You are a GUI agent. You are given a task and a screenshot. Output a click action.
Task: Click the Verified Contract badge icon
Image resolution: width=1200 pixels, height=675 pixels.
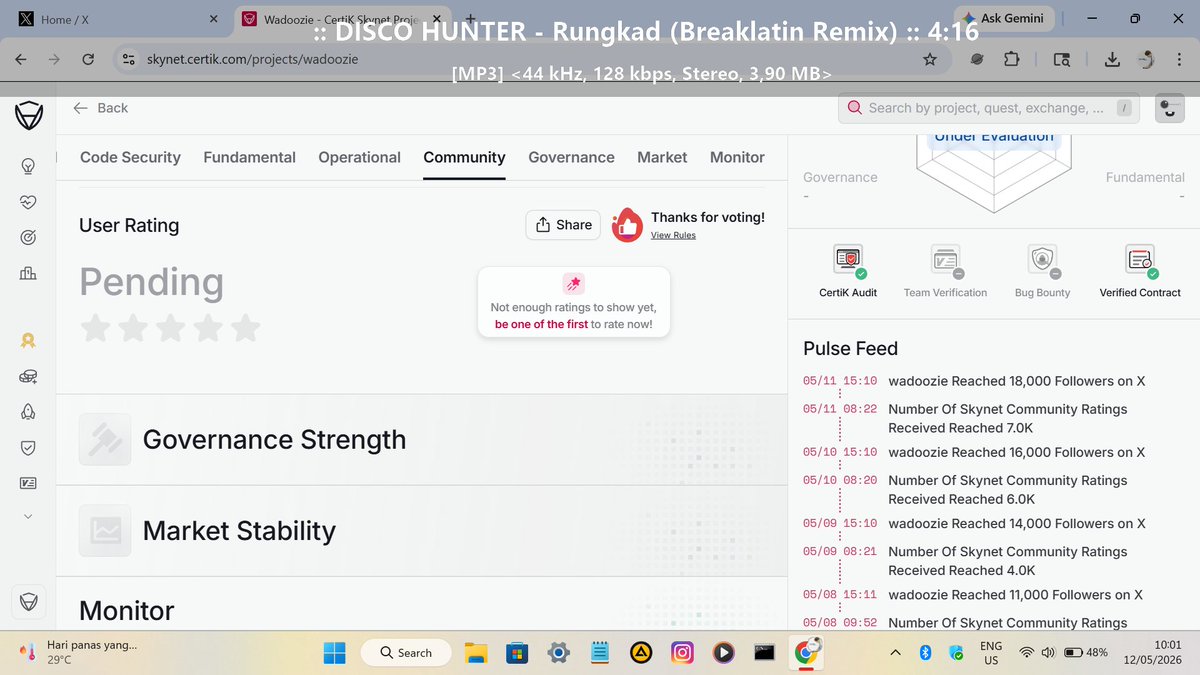[1140, 261]
